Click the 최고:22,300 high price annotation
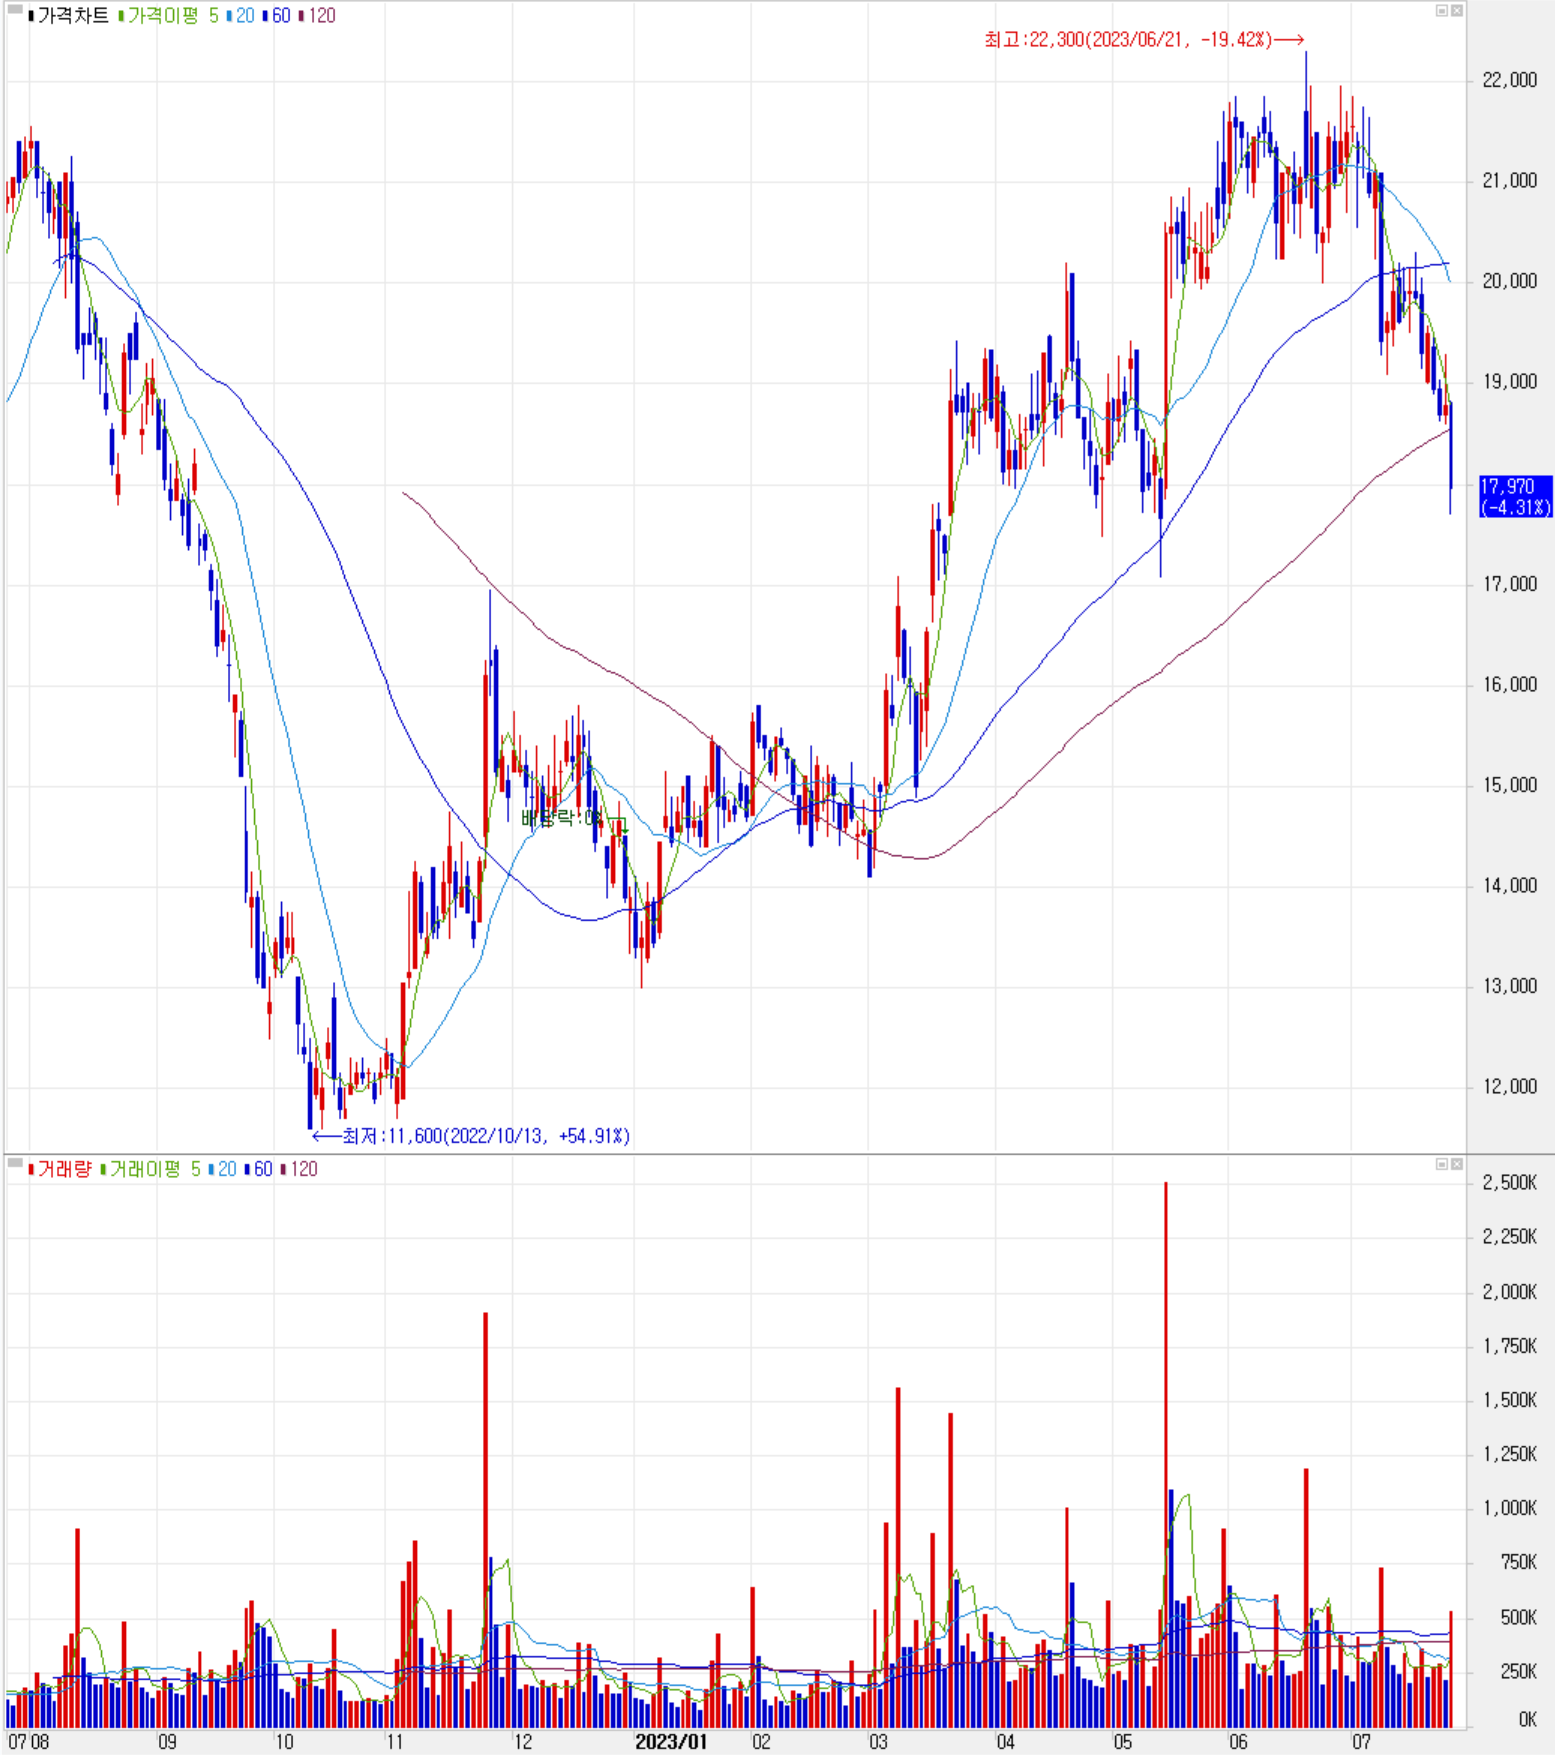This screenshot has width=1555, height=1755. pos(1144,40)
